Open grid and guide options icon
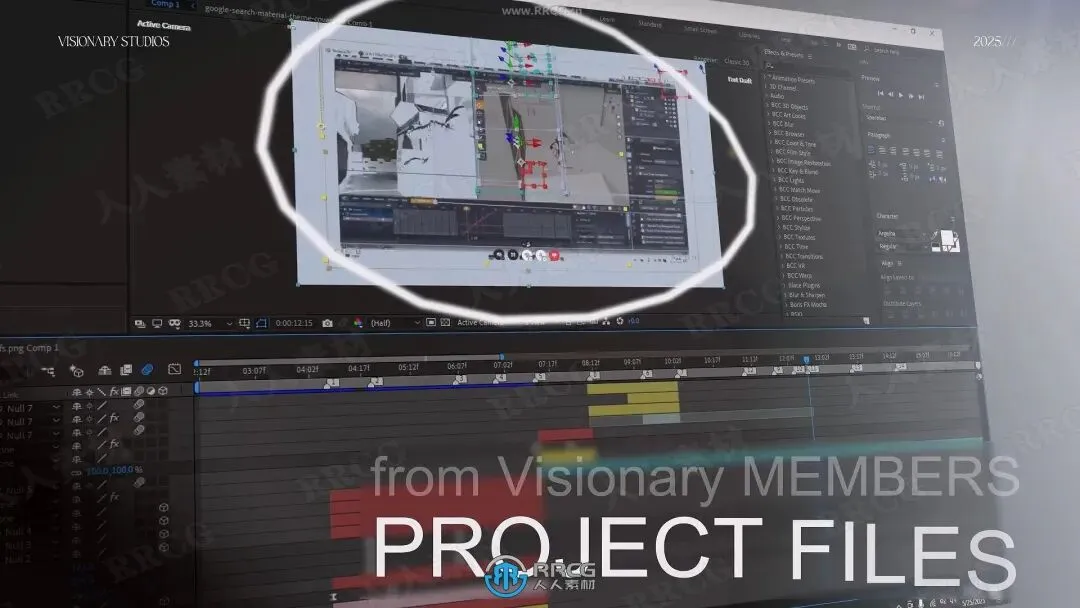 tap(244, 323)
